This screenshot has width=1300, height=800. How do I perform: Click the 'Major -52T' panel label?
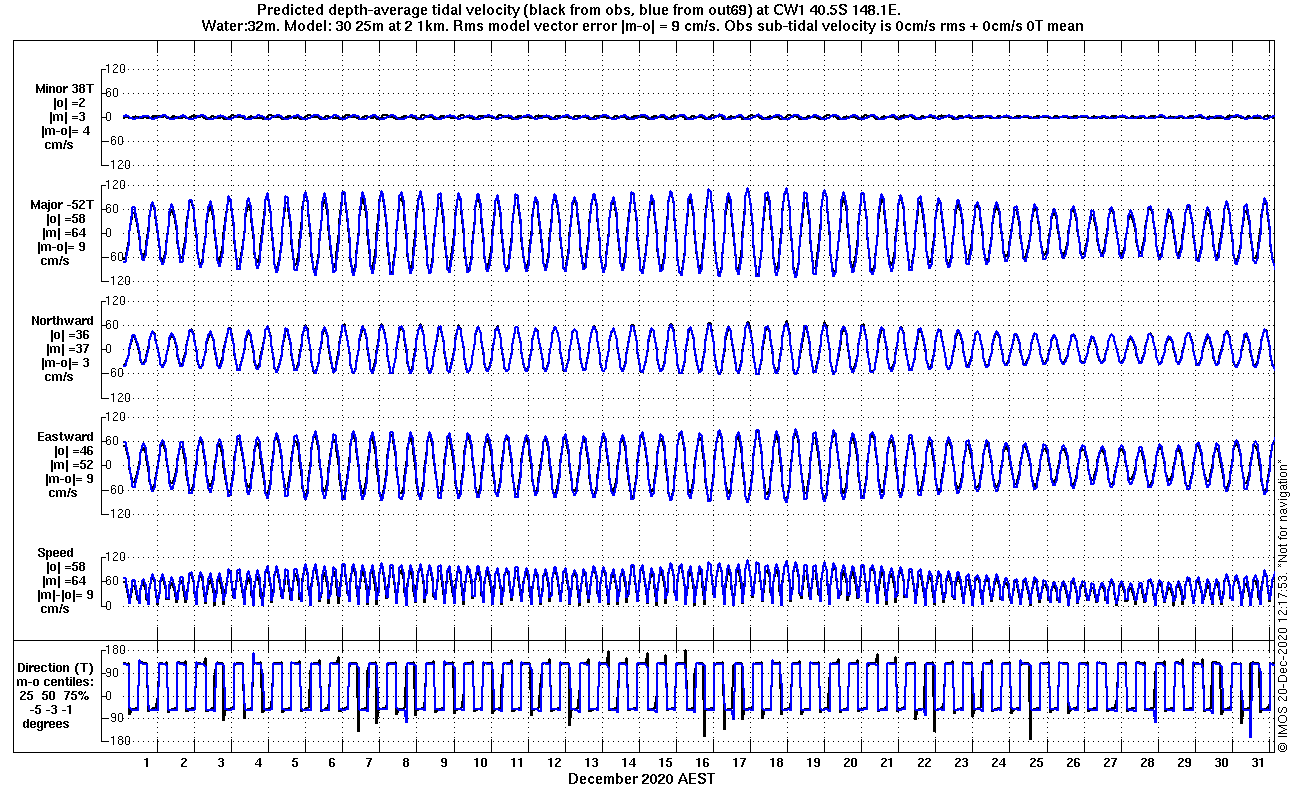coord(62,205)
